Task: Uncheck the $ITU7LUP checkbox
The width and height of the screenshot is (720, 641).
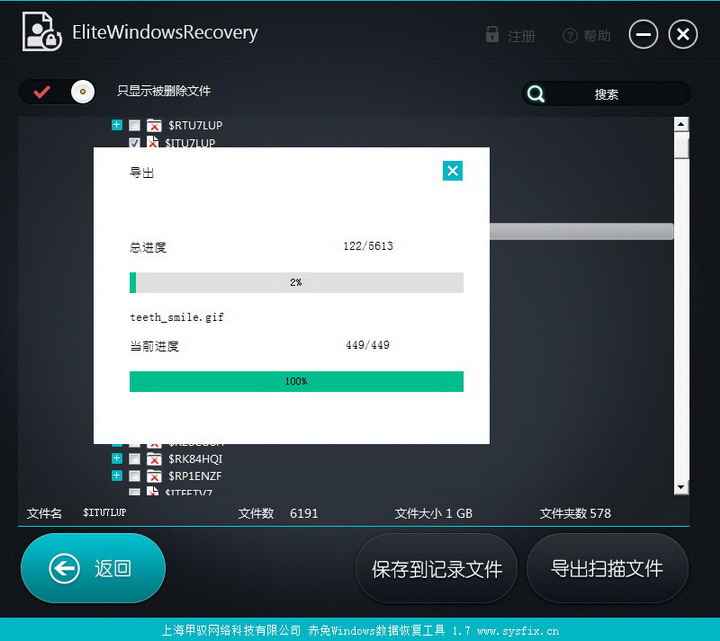Action: [135, 143]
